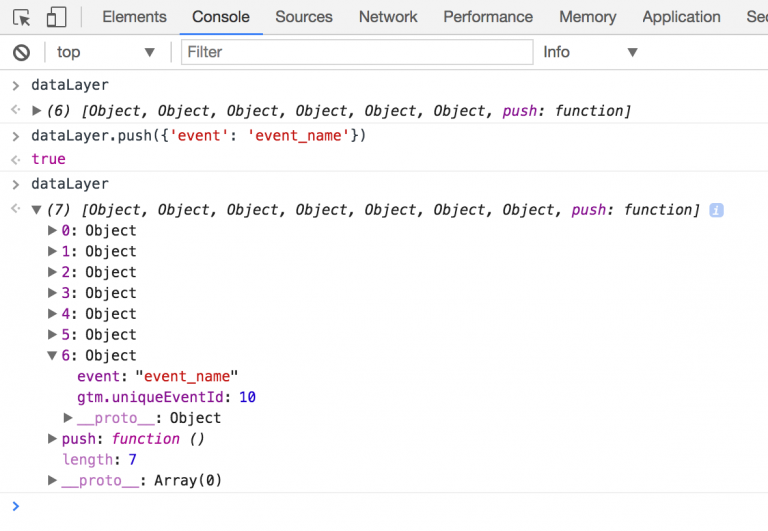
Task: Switch to the Network tab
Action: (x=388, y=17)
